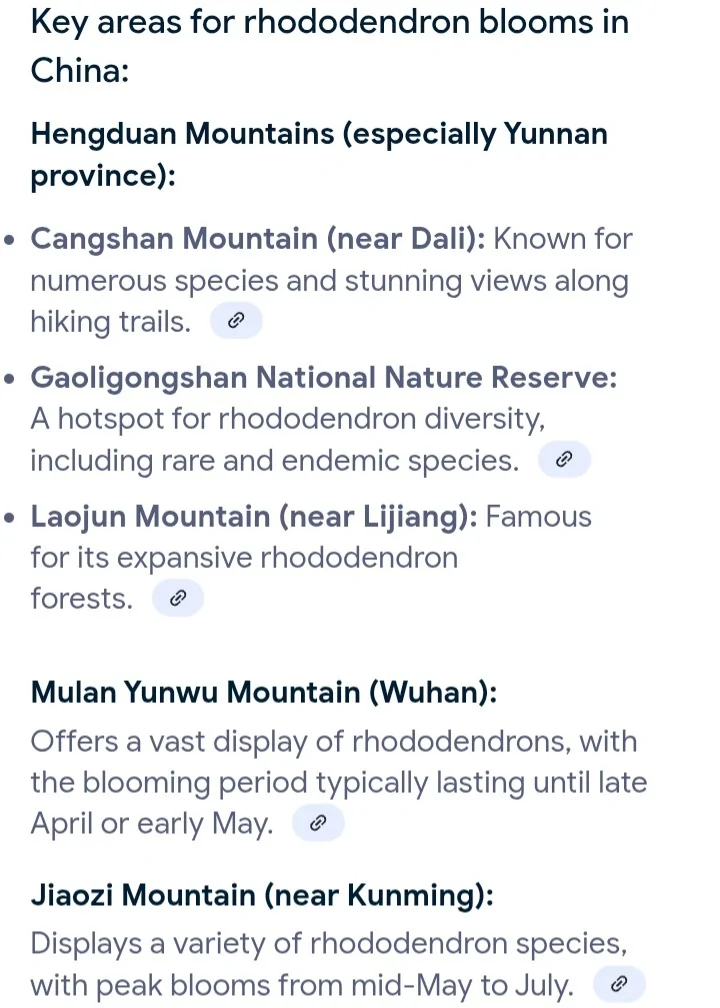
Task: Open the source link after Gaoligongshan Reserve description
Action: coord(564,460)
